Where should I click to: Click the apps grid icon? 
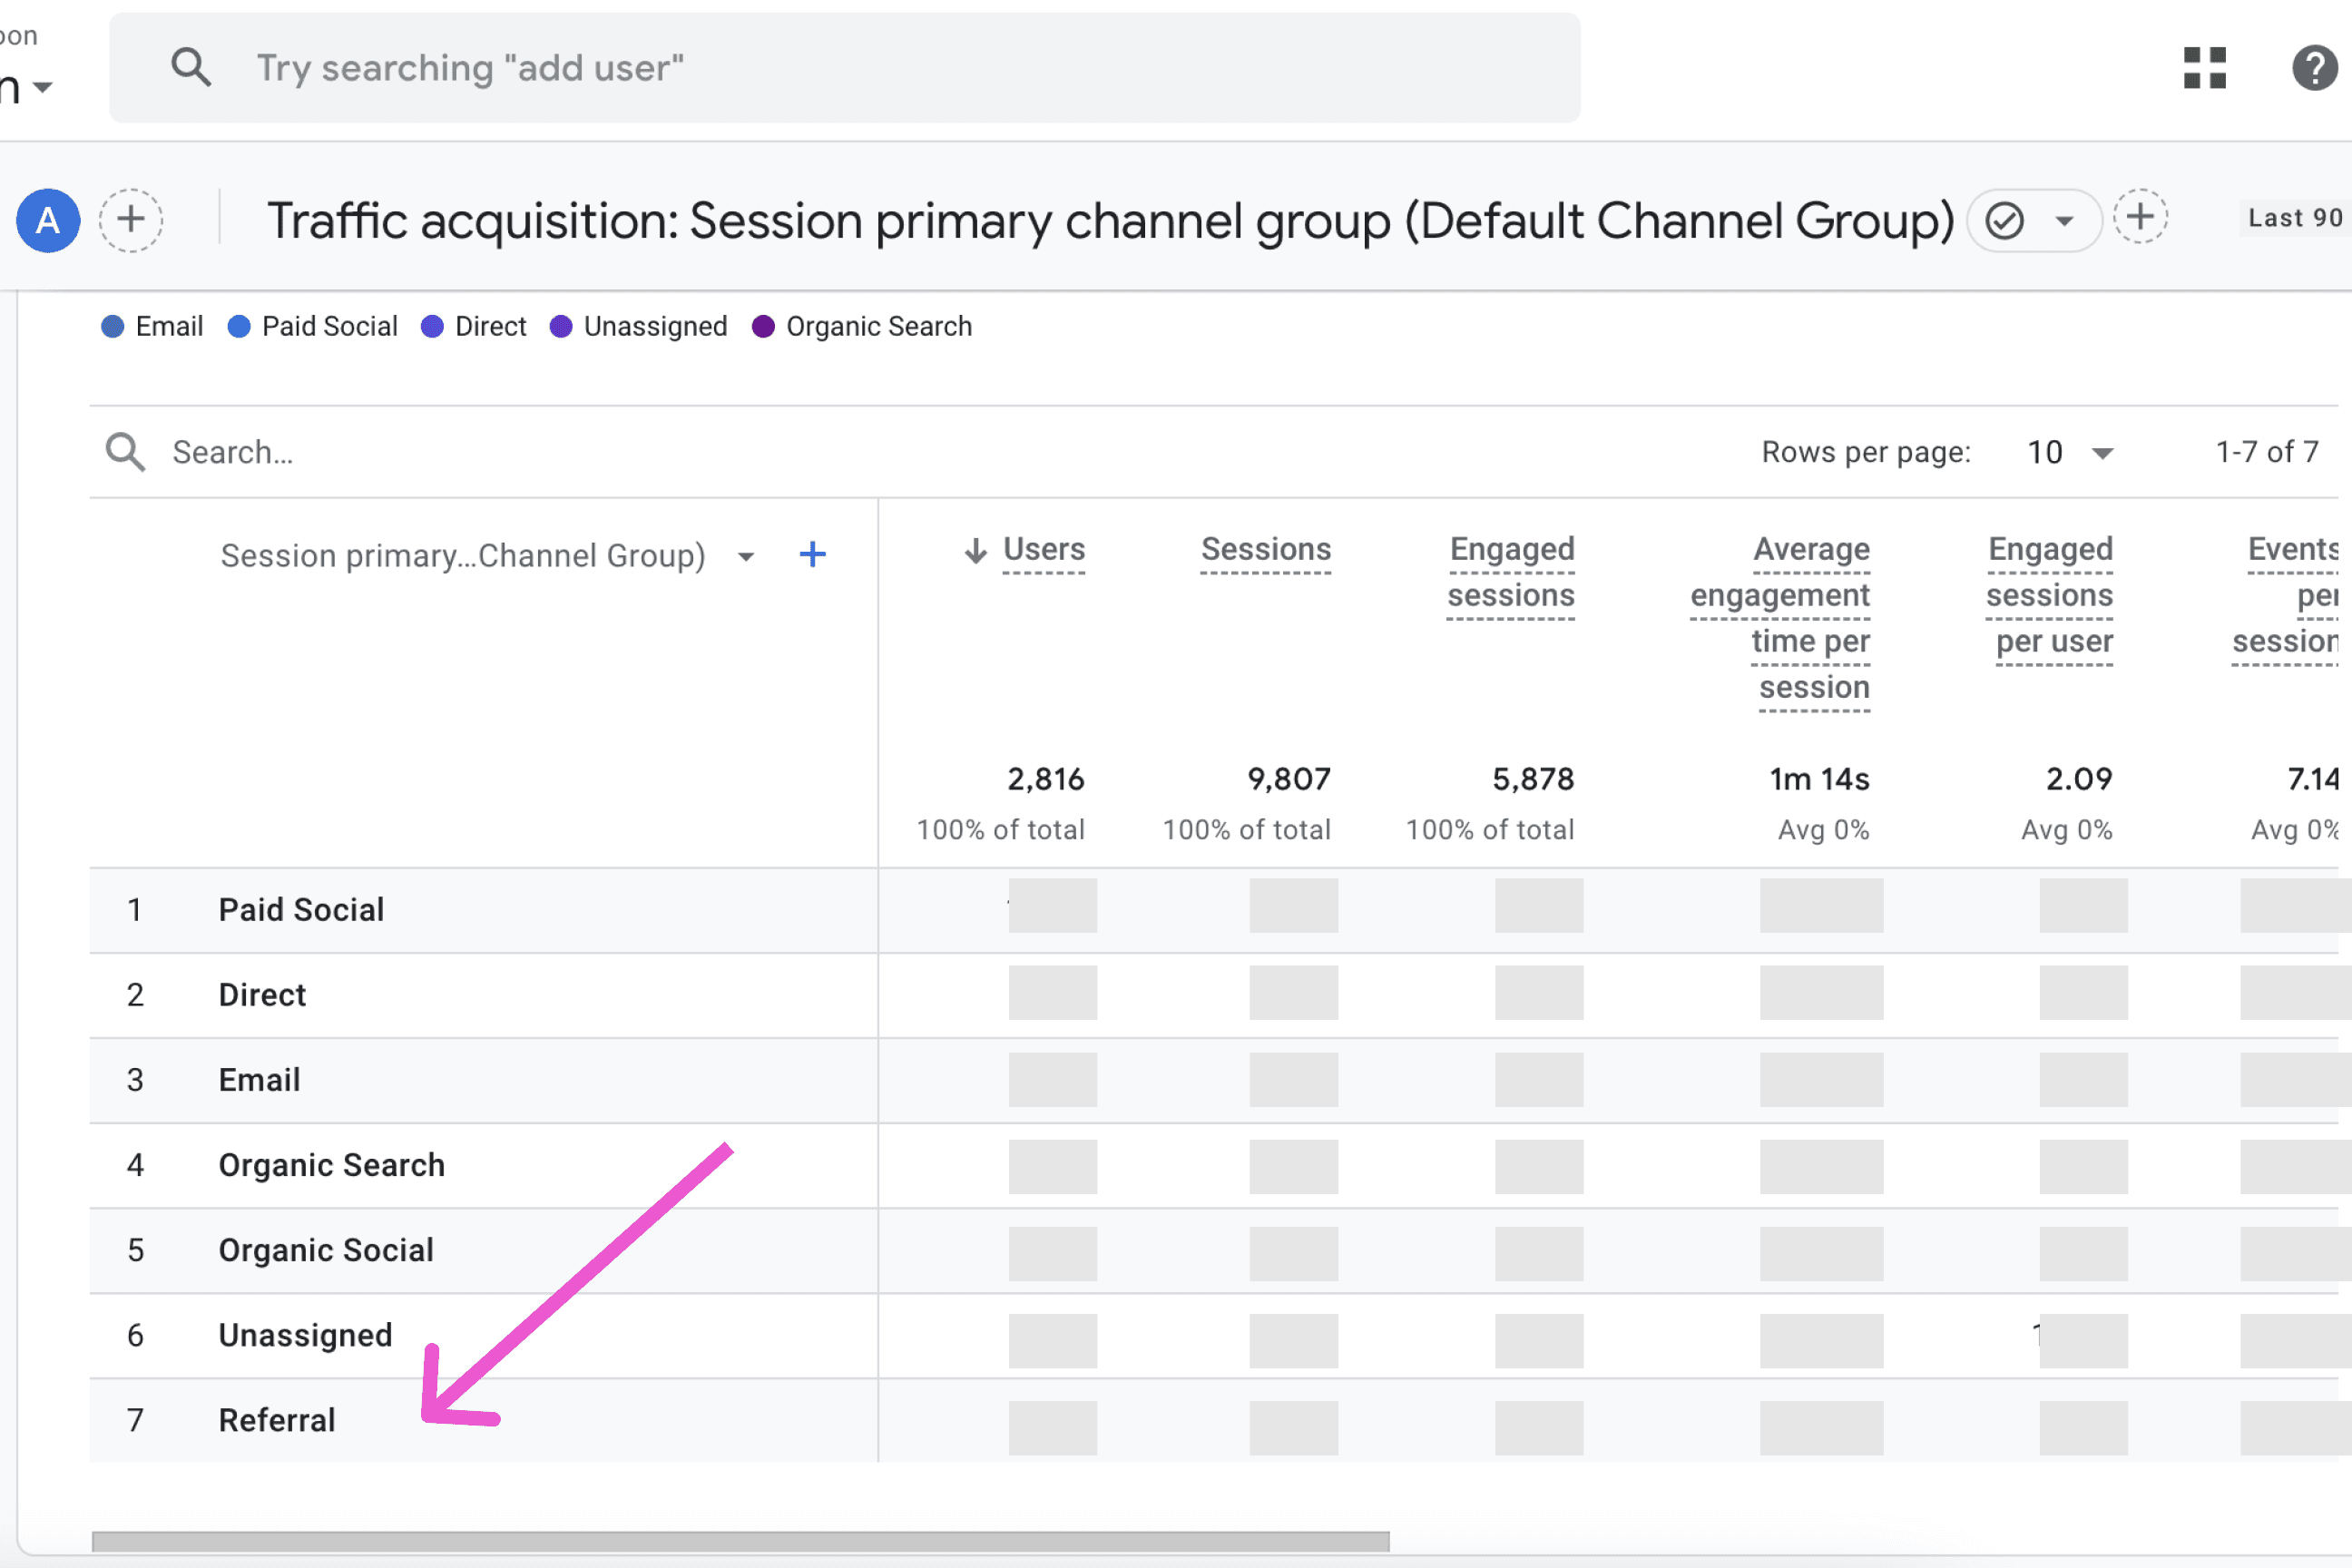point(2203,68)
